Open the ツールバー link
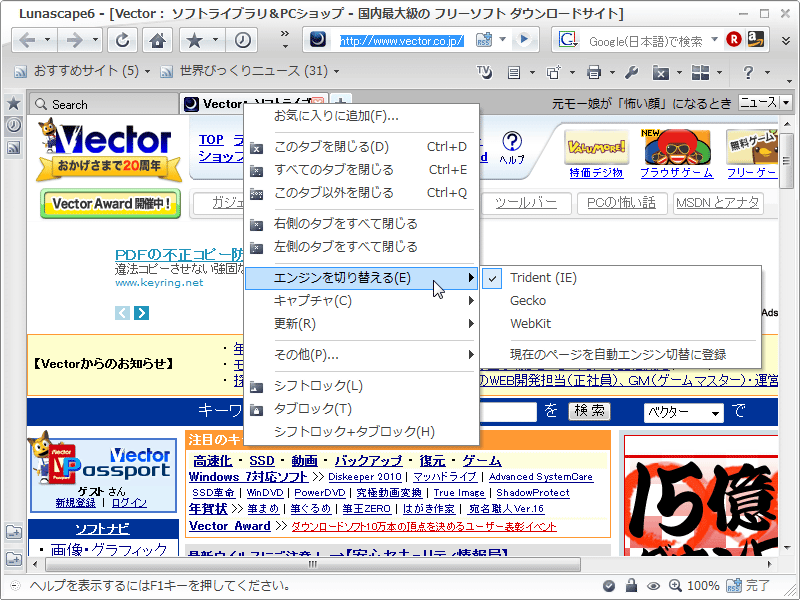Screen dimensions: 800x600 pos(526,203)
